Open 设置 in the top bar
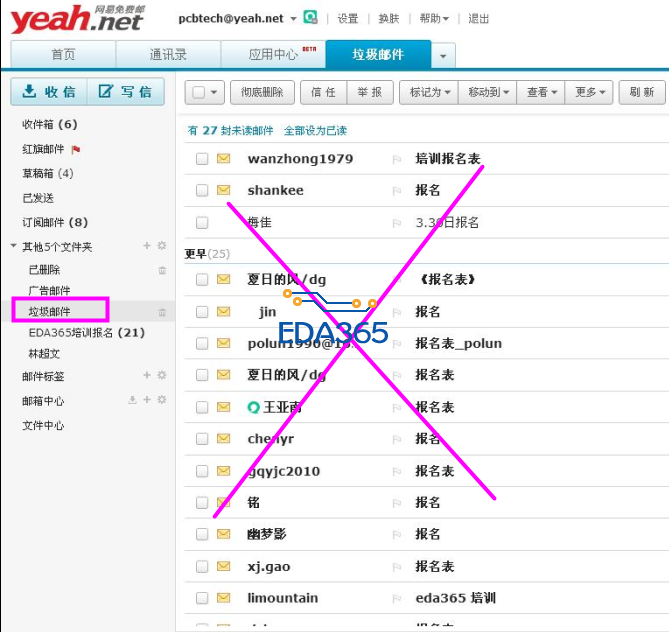This screenshot has width=669, height=632. [x=348, y=19]
